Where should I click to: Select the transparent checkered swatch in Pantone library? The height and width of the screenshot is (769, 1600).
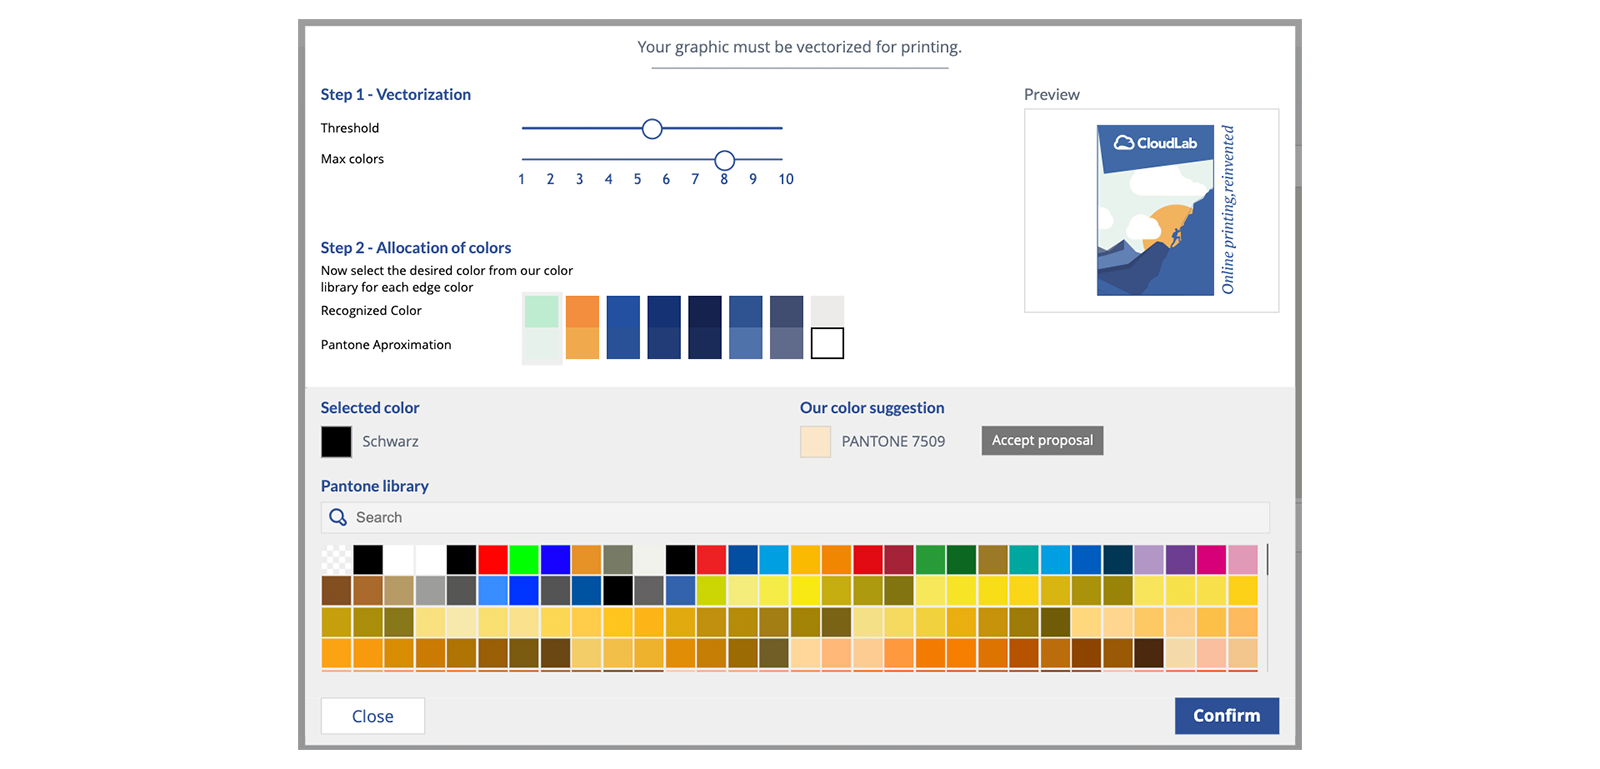point(336,559)
